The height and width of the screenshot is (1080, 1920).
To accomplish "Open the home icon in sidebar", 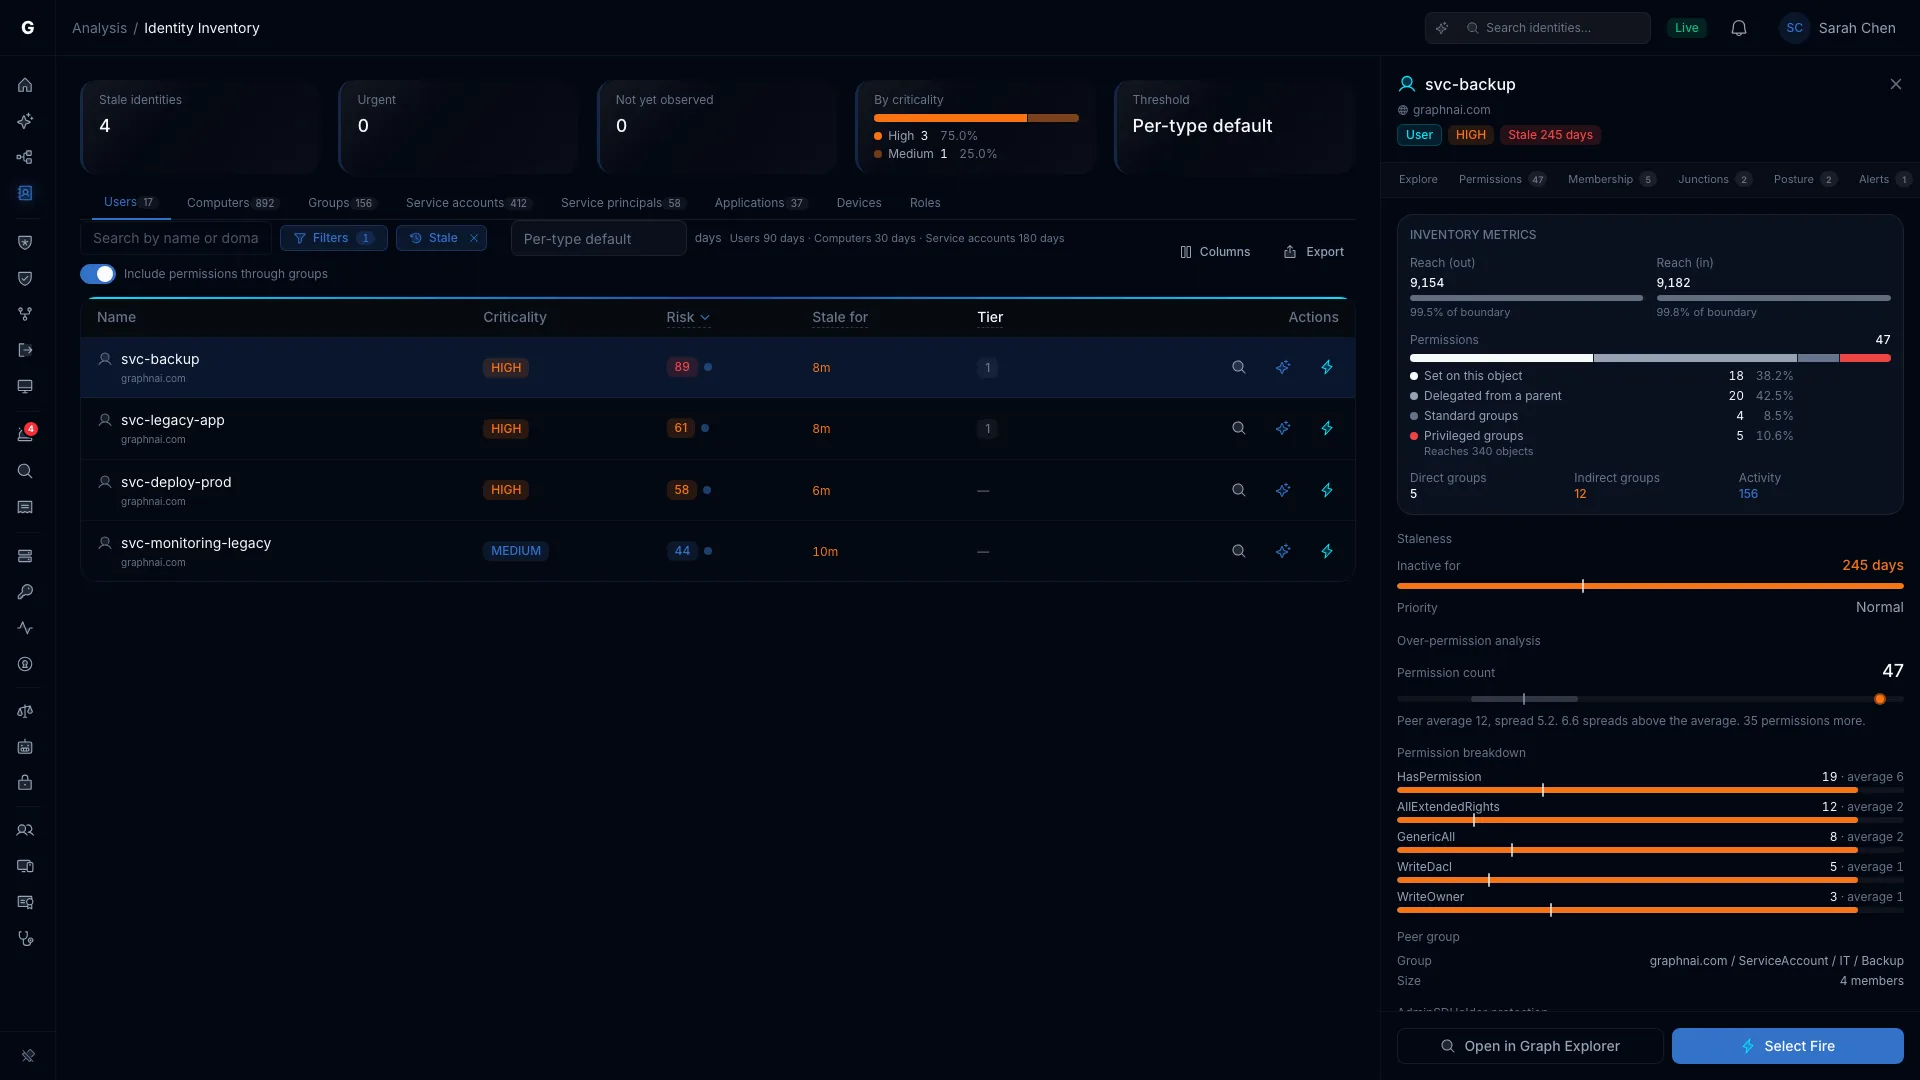I will [25, 85].
